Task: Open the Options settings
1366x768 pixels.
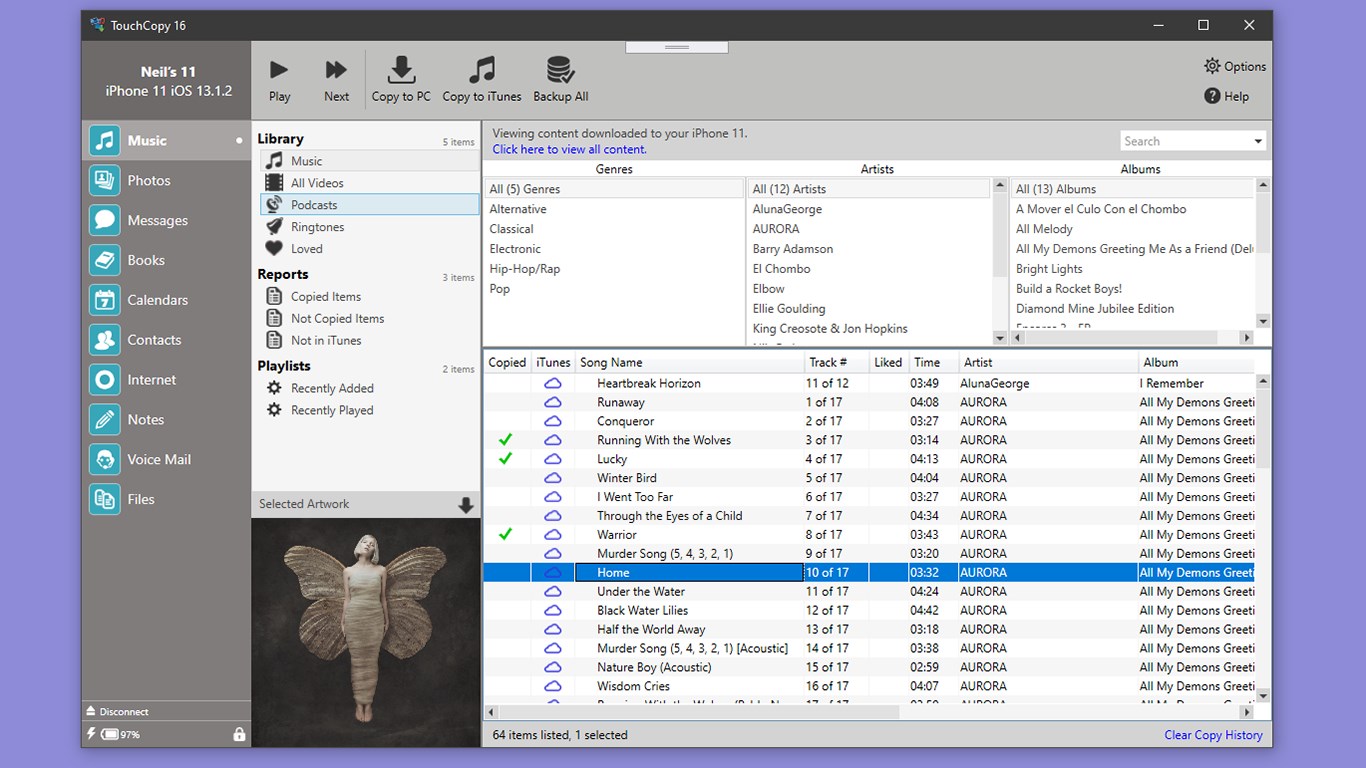Action: 1234,66
